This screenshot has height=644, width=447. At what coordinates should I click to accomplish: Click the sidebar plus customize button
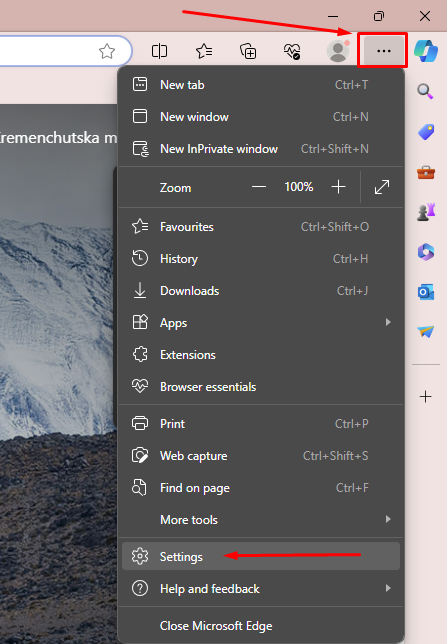click(426, 396)
